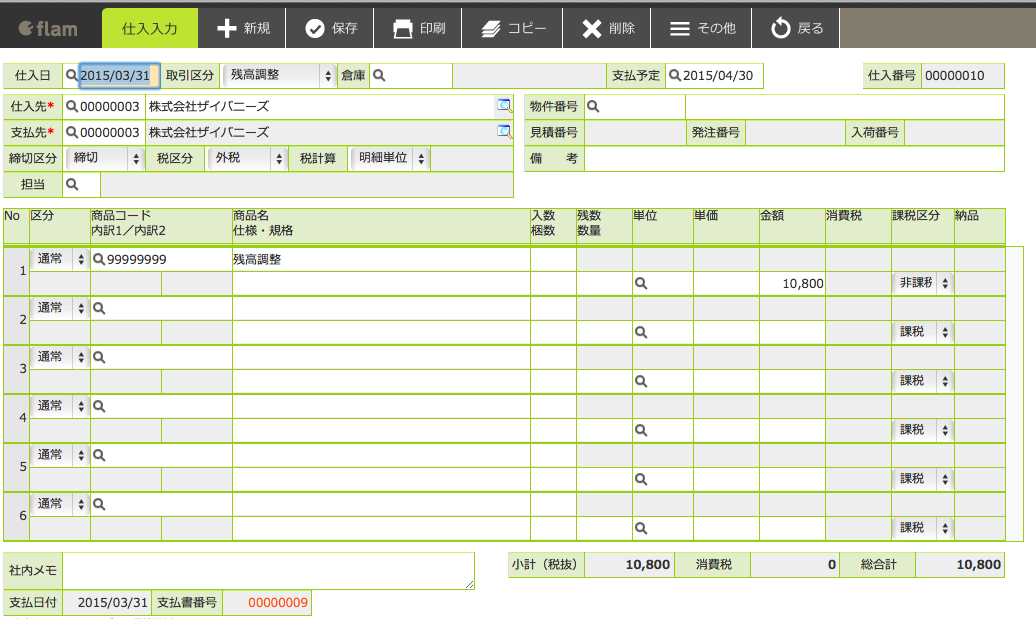Open row 2 課税区分 dropdown
1036x619 pixels.
(x=923, y=332)
